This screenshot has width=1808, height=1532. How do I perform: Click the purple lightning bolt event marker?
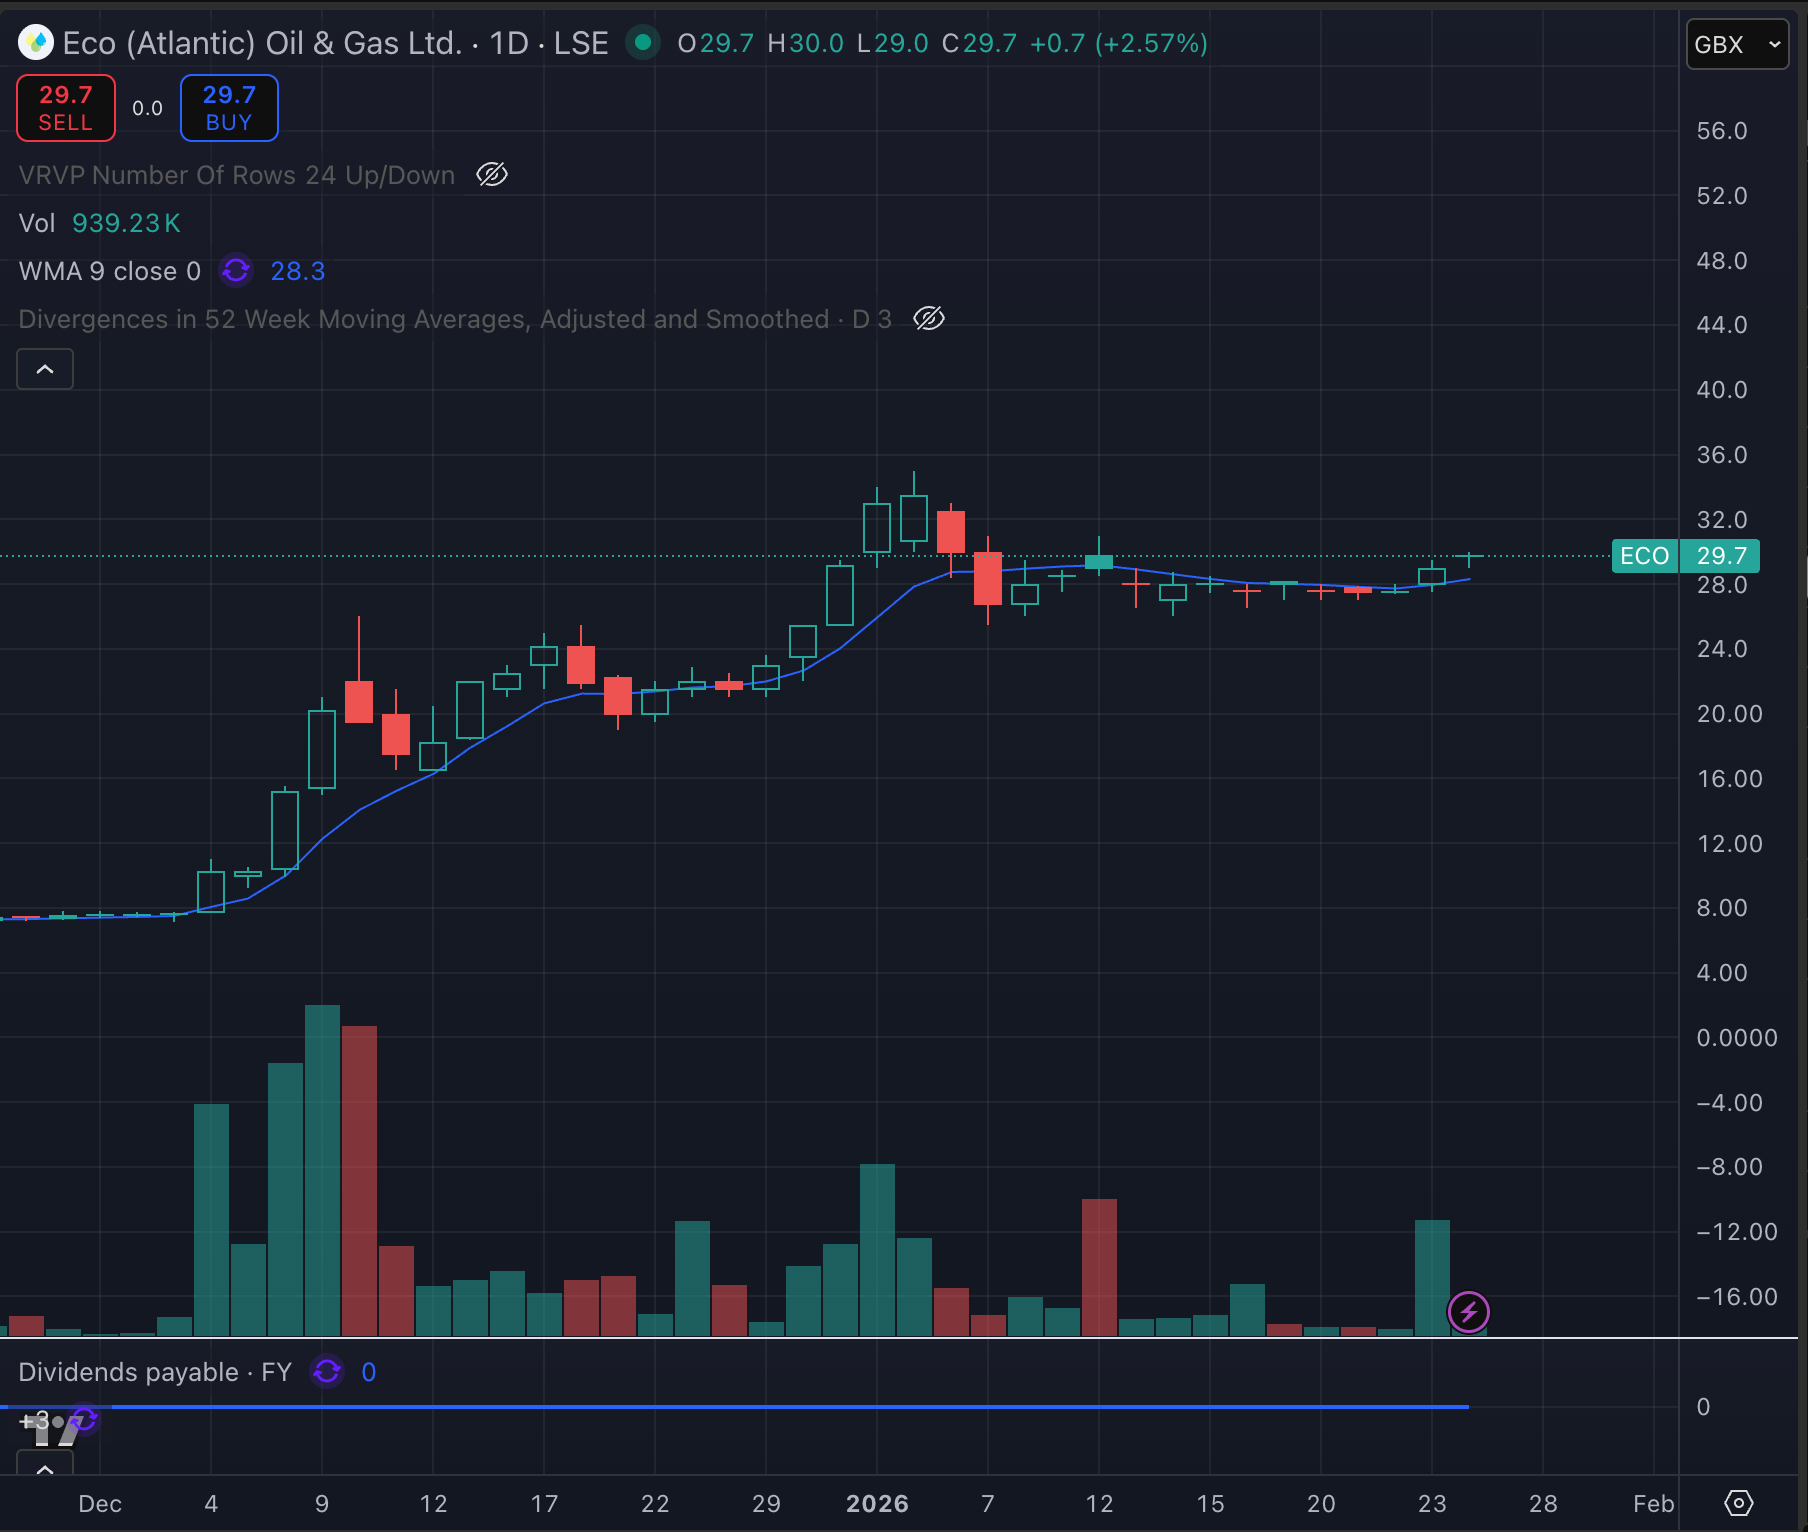1469,1312
